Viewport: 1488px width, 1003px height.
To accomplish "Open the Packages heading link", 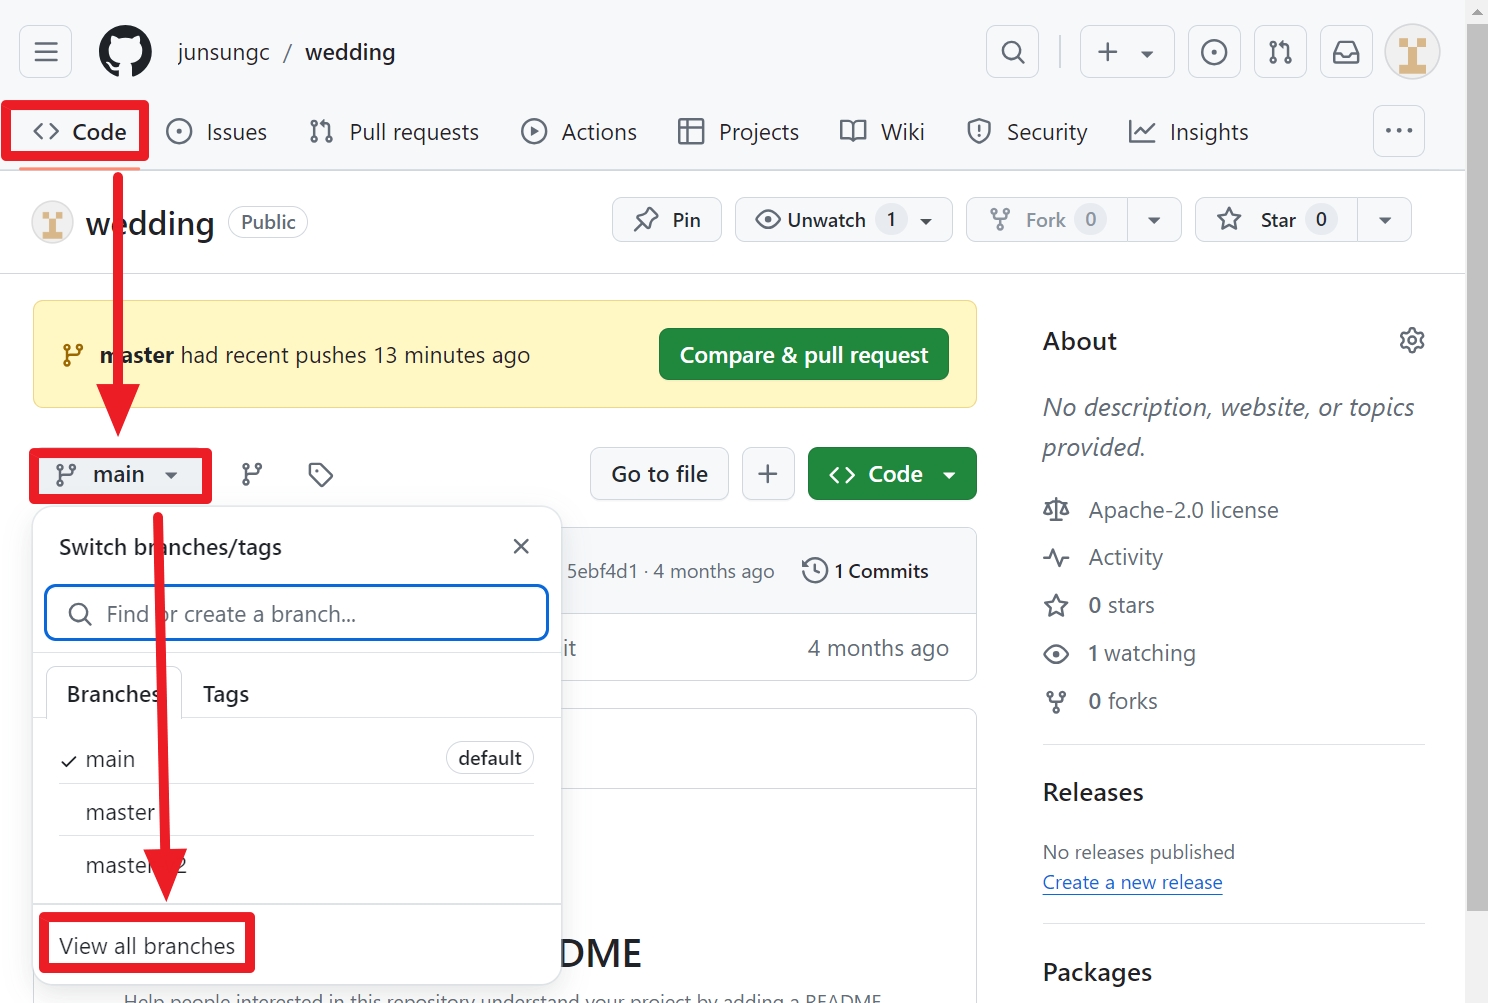I will [1097, 972].
